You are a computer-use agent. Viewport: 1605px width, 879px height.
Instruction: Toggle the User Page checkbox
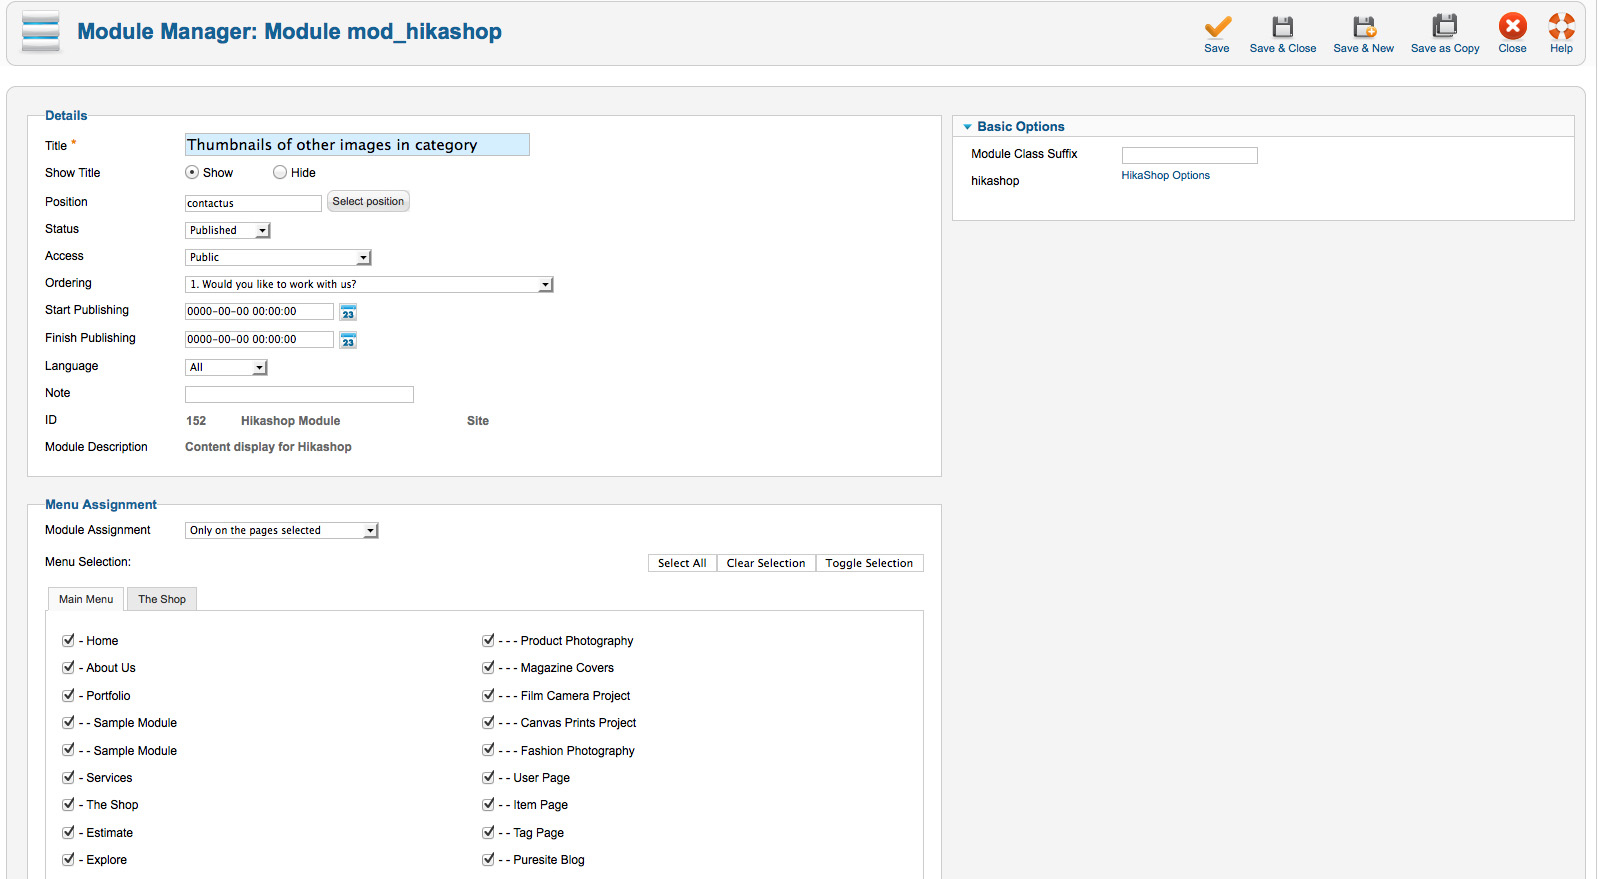click(x=489, y=777)
